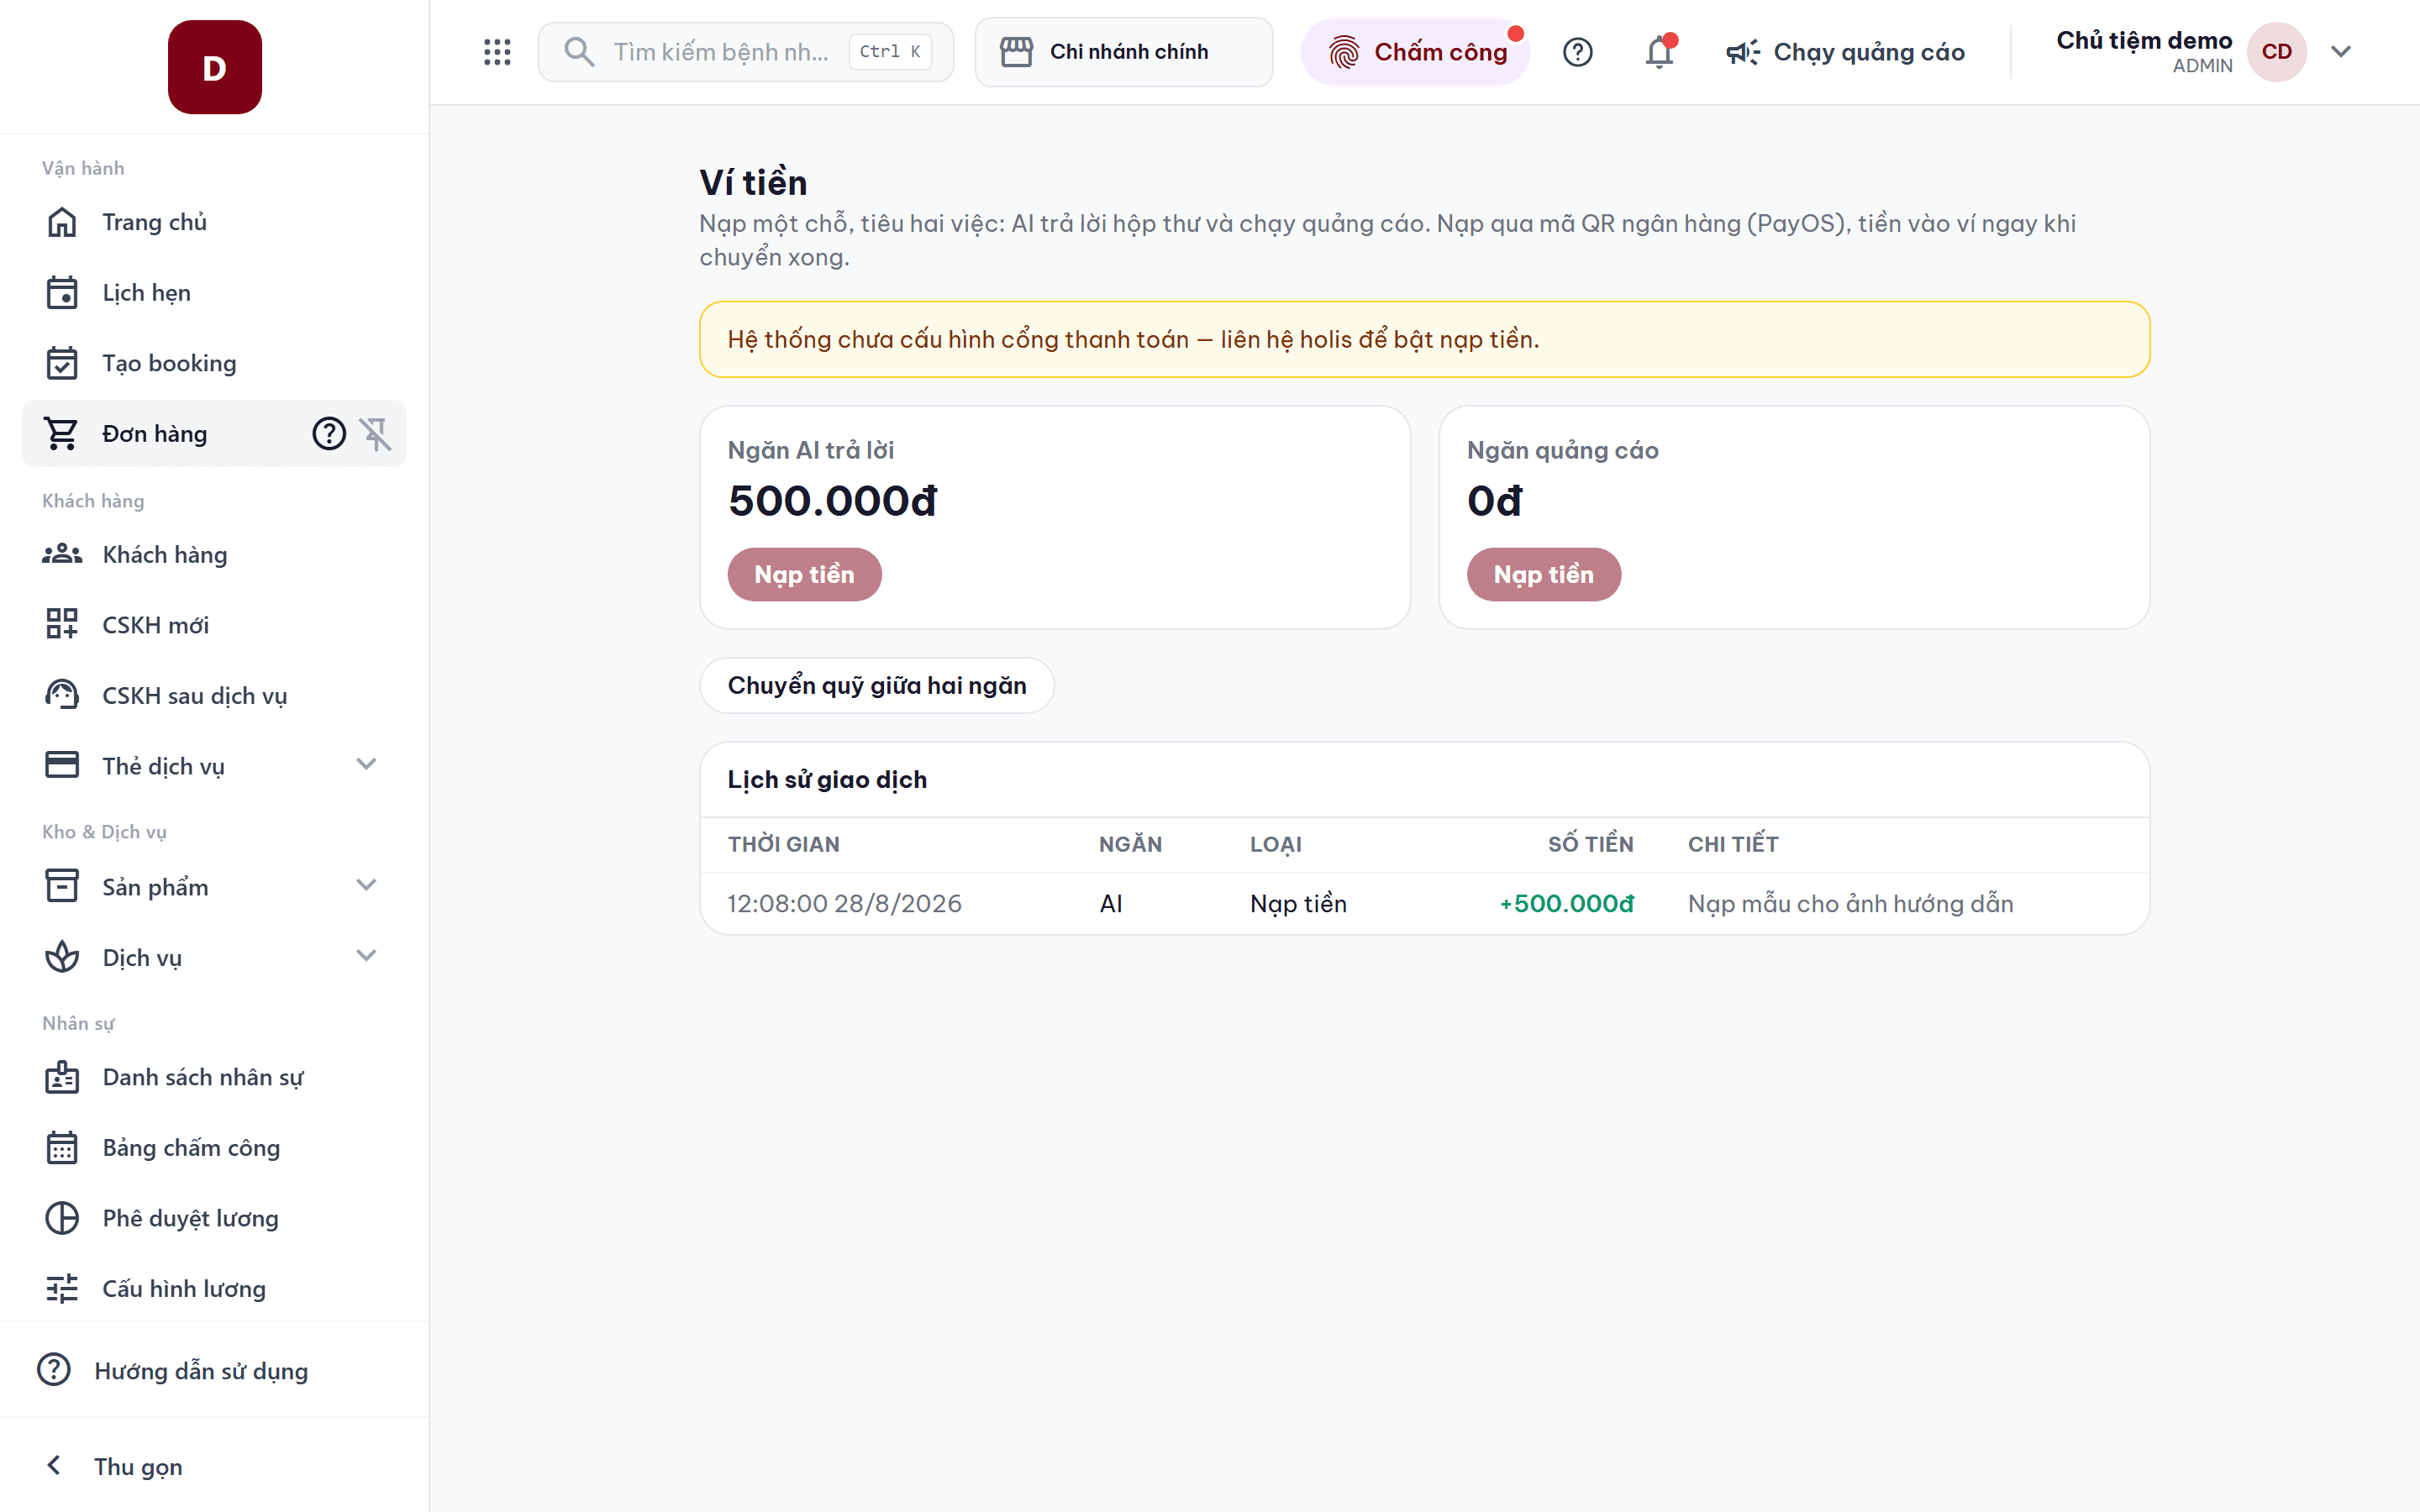The width and height of the screenshot is (2420, 1512).
Task: Open the apps grid launcher icon
Action: click(497, 52)
